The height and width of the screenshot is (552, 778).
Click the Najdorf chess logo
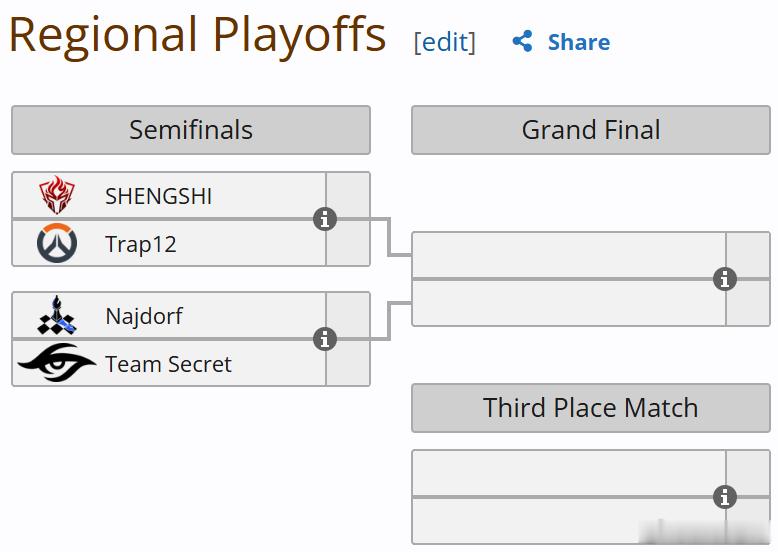pyautogui.click(x=57, y=315)
